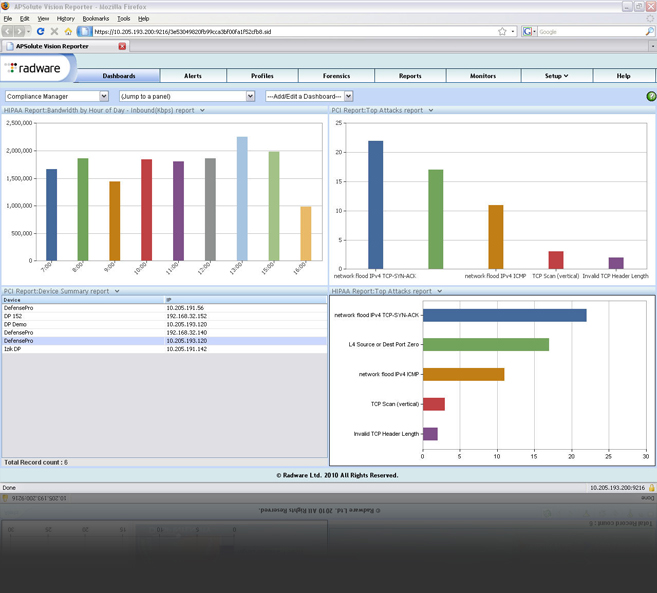657x593 pixels.
Task: Bookmark page using star icon
Action: pyautogui.click(x=502, y=31)
